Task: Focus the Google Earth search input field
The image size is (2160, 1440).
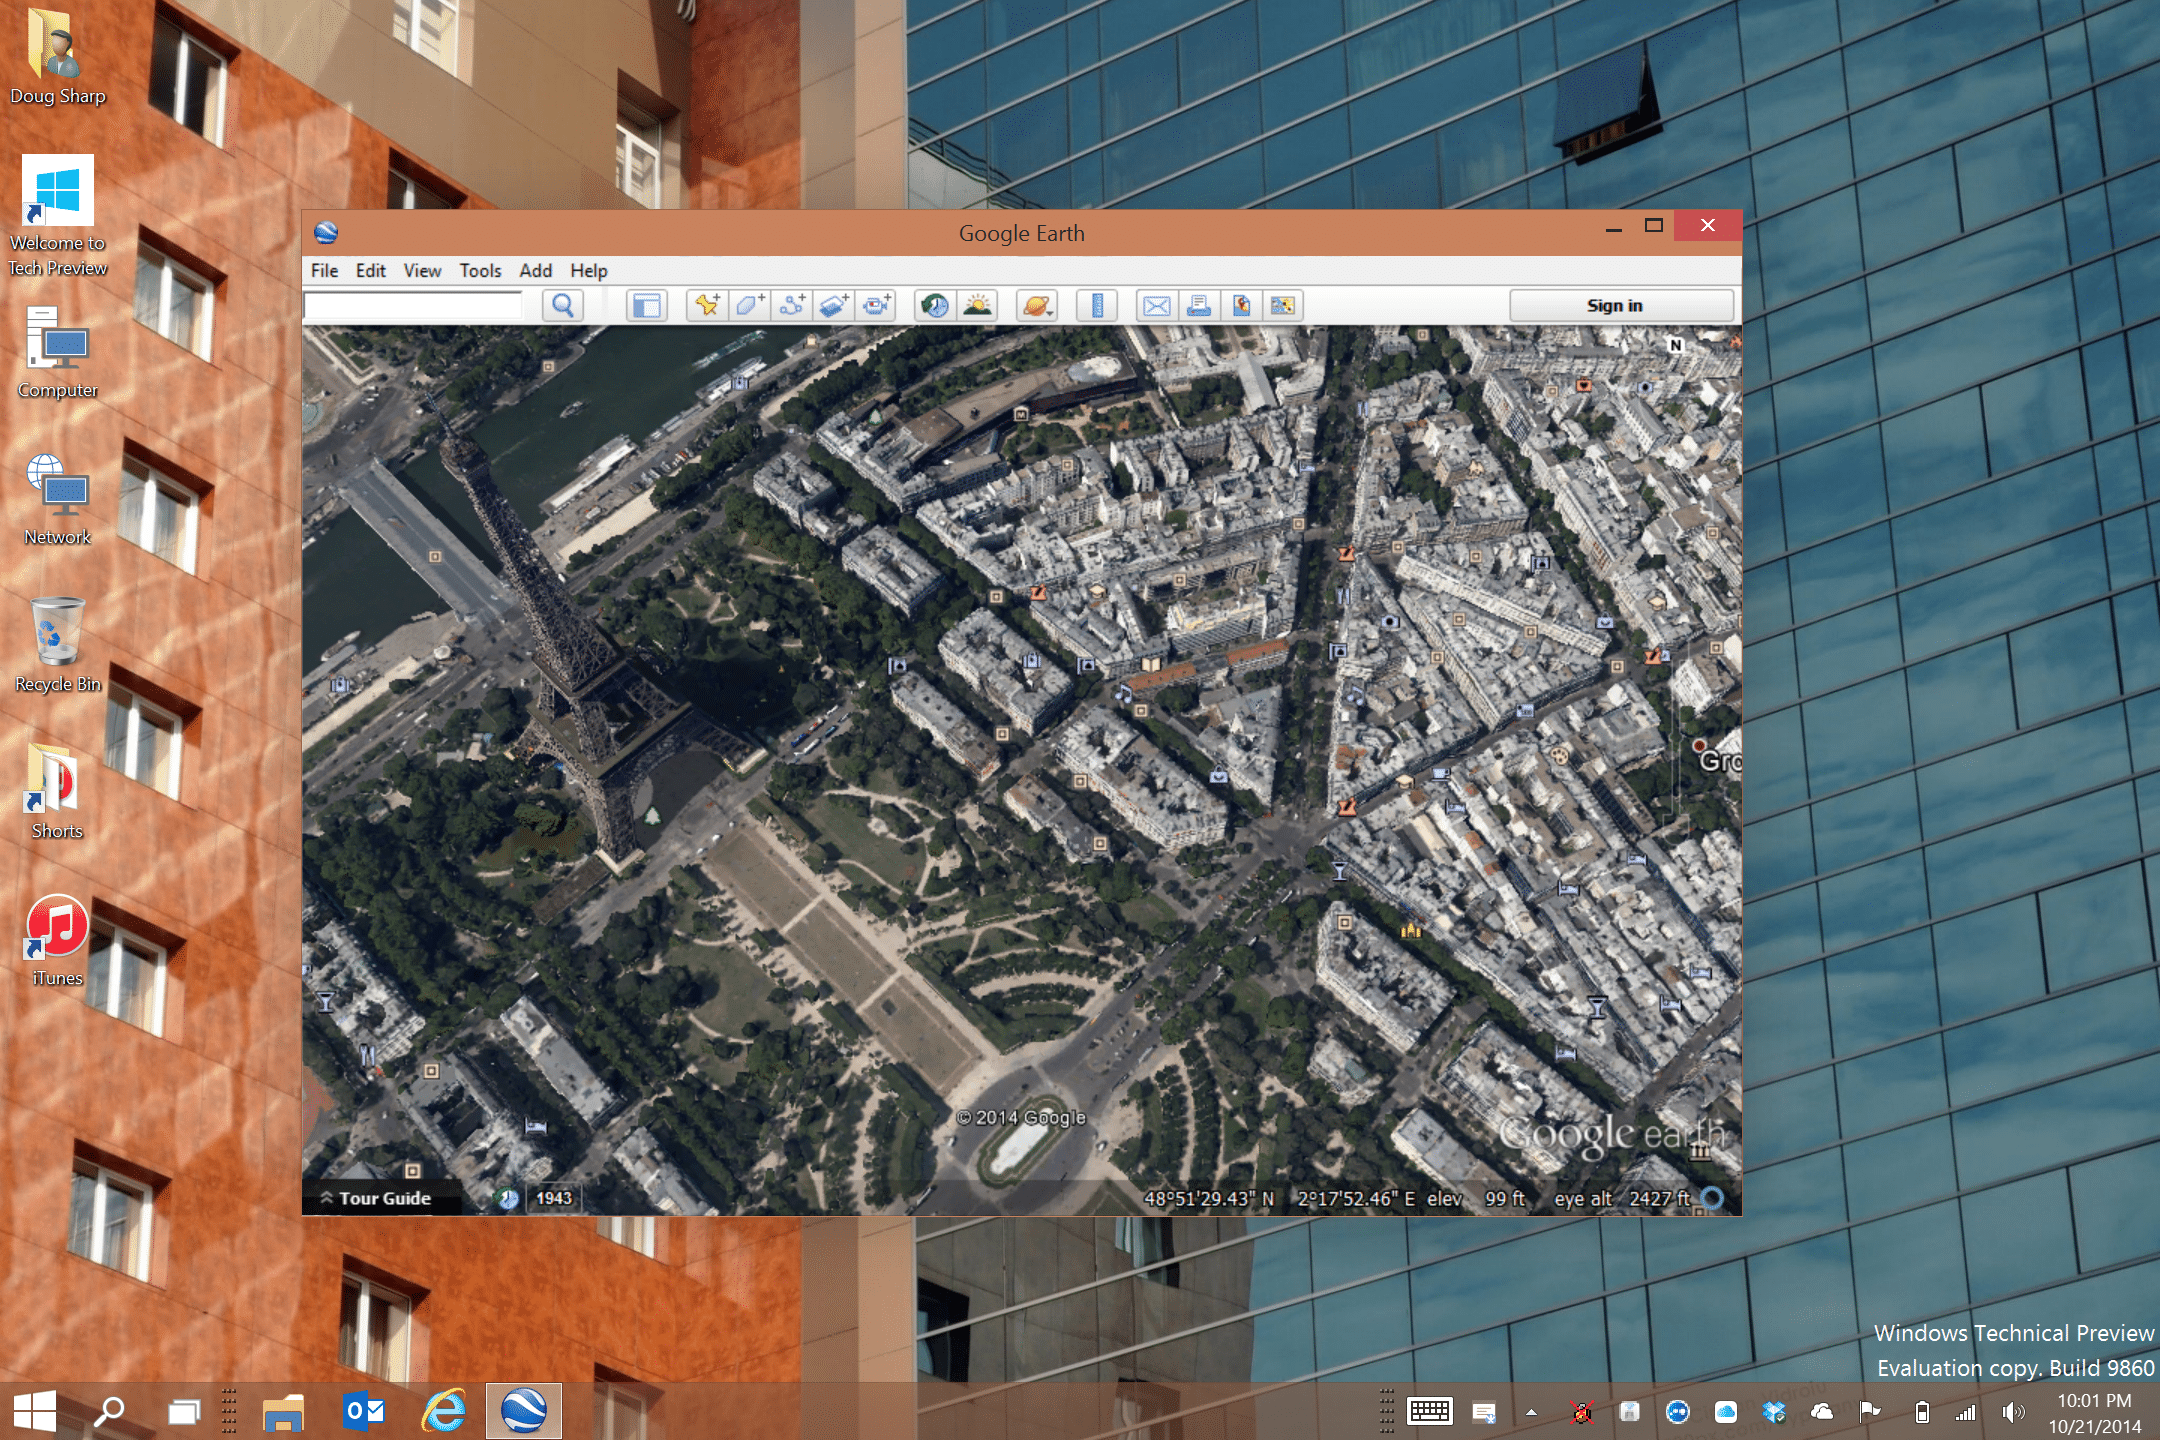Action: click(x=413, y=305)
